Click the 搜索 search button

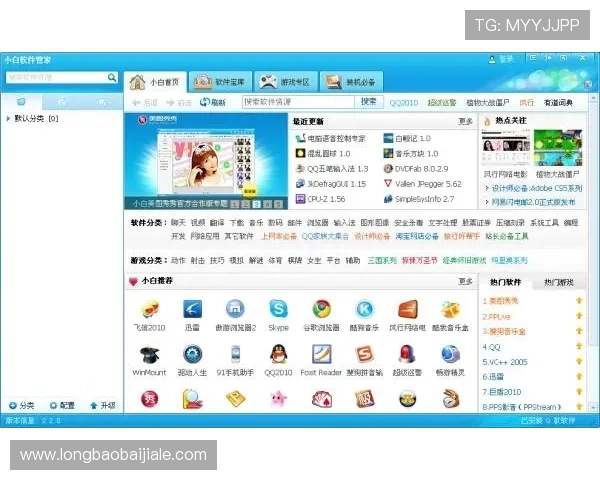368,102
